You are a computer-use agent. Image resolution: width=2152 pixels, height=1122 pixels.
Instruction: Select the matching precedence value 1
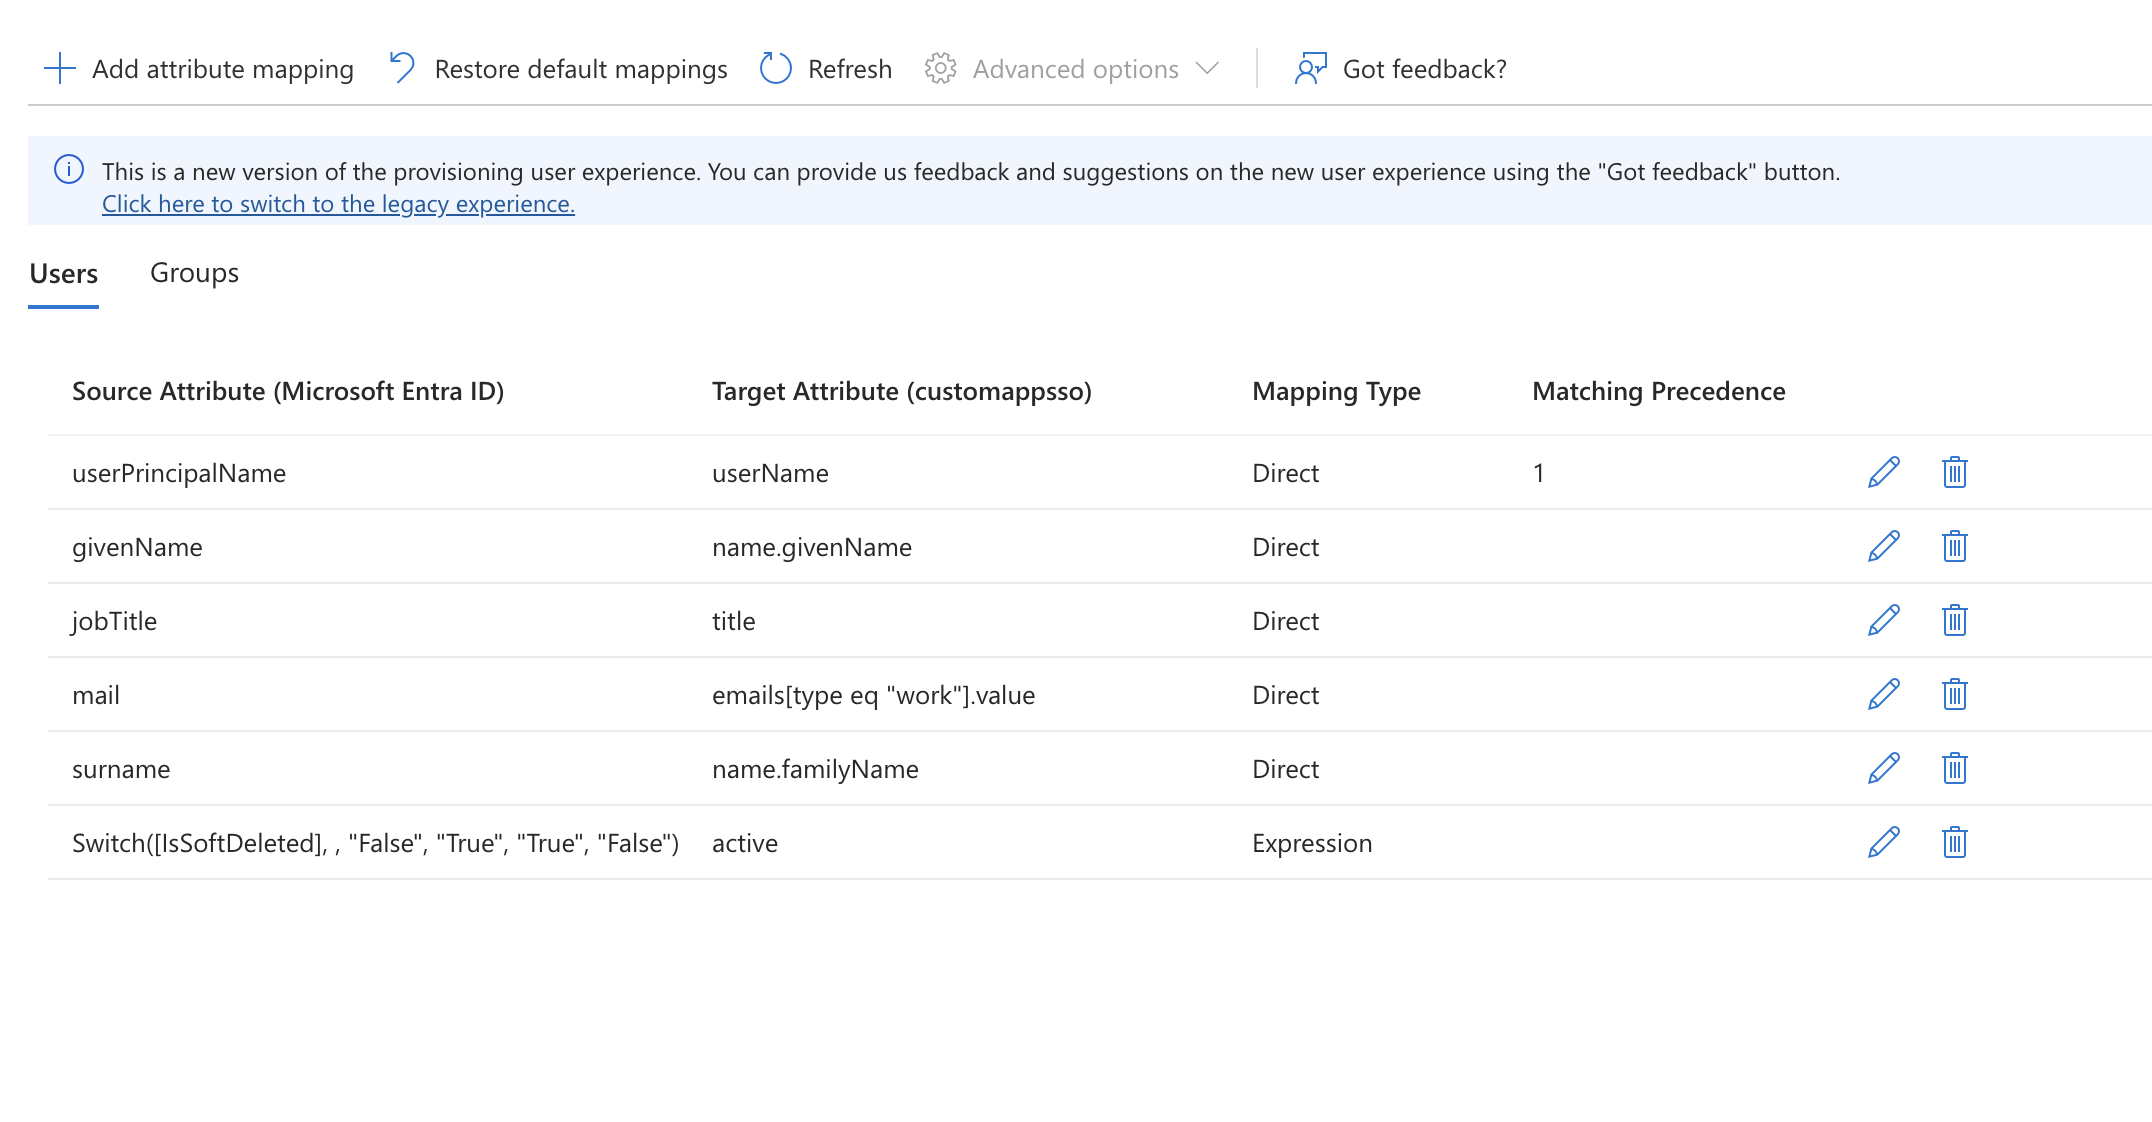1539,473
